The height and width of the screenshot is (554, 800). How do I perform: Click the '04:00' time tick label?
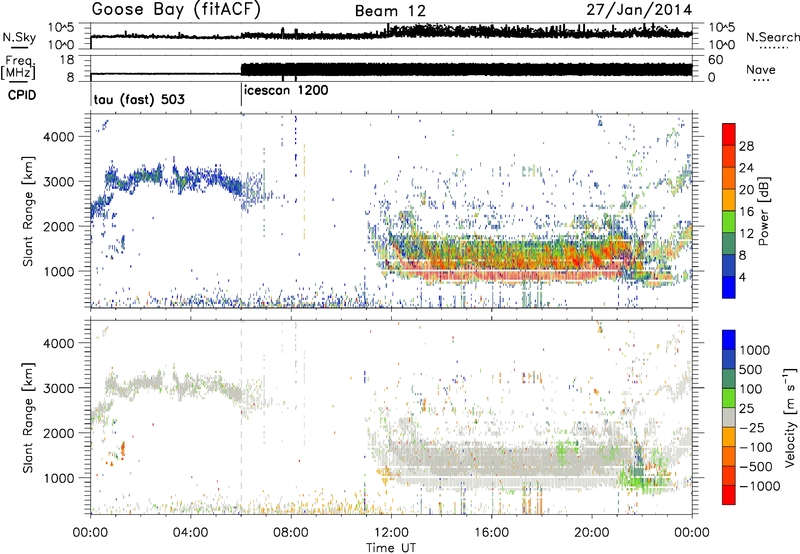tap(191, 533)
